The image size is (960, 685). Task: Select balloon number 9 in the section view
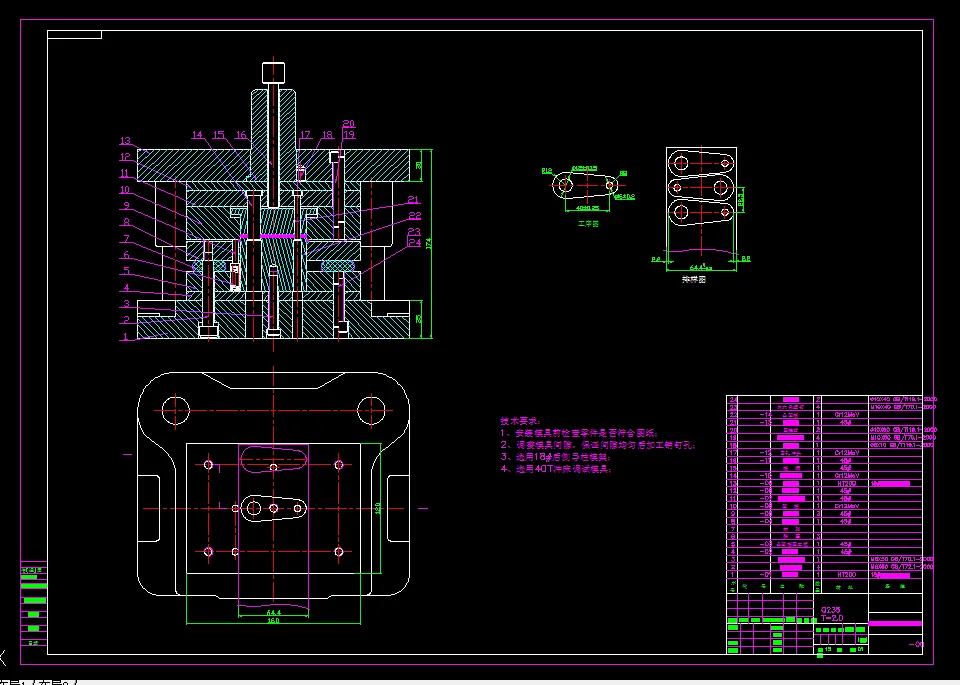pos(126,206)
